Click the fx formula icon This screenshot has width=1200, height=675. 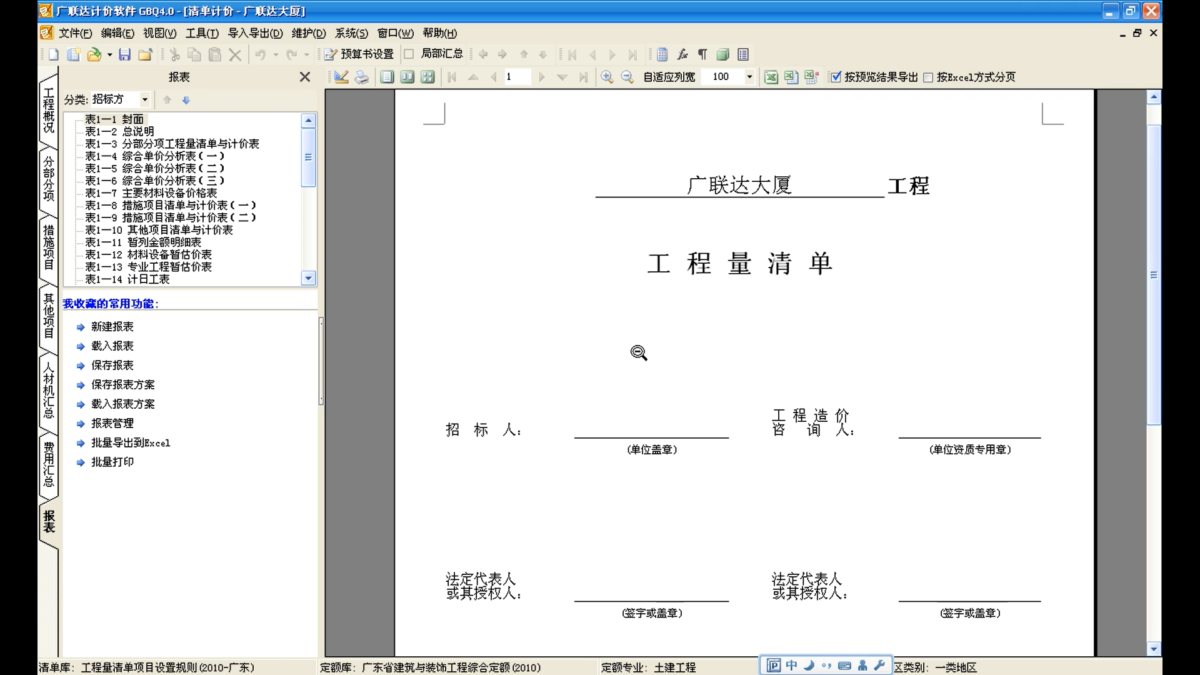(x=682, y=55)
